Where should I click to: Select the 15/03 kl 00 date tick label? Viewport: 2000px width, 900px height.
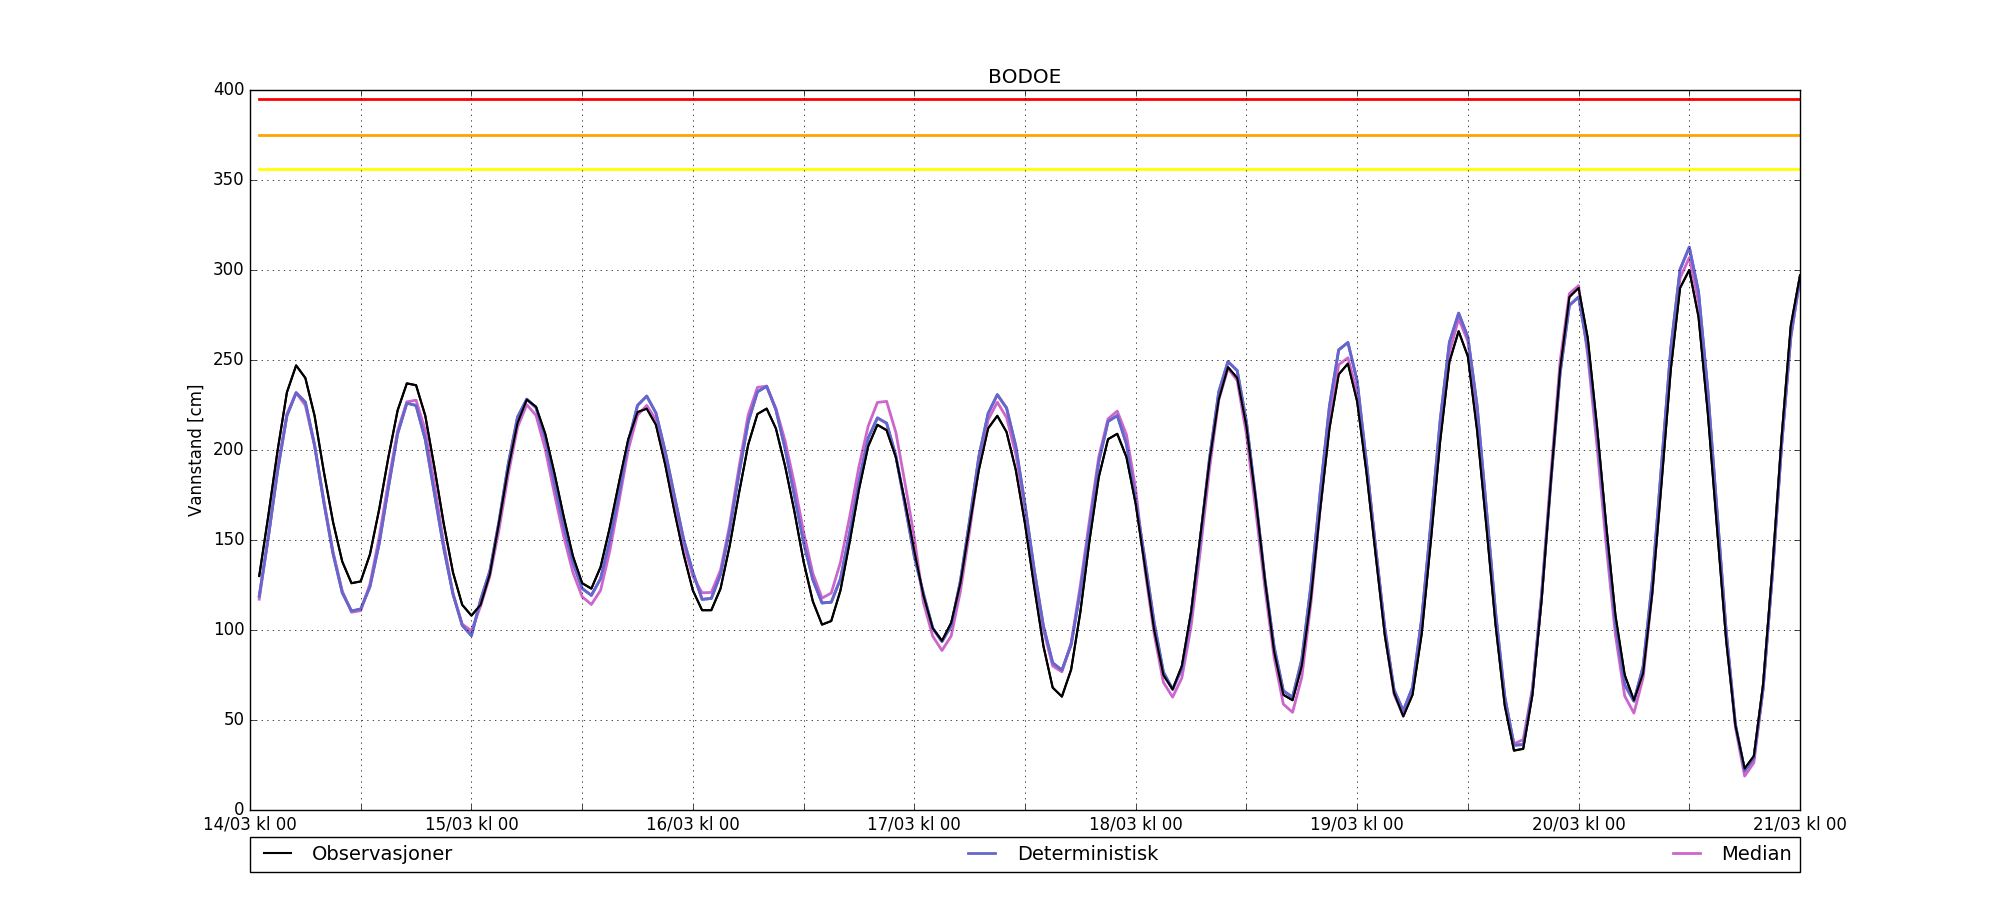tap(472, 825)
